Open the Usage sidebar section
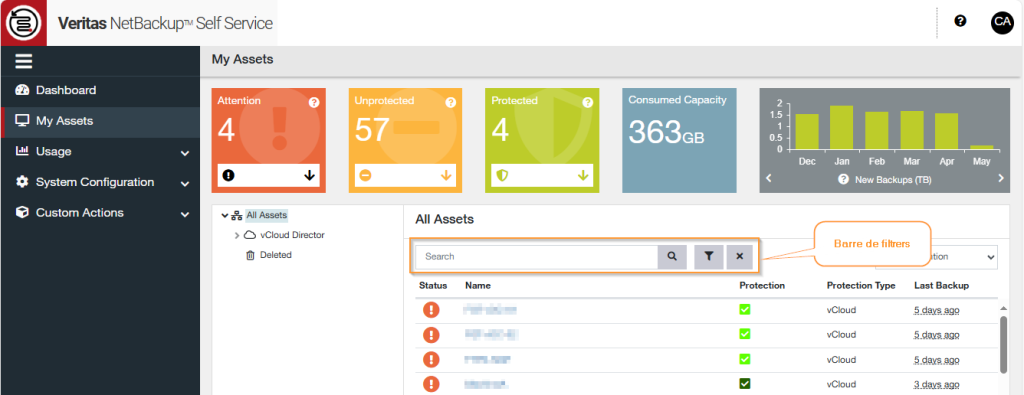Image resolution: width=1024 pixels, height=395 pixels. (100, 151)
